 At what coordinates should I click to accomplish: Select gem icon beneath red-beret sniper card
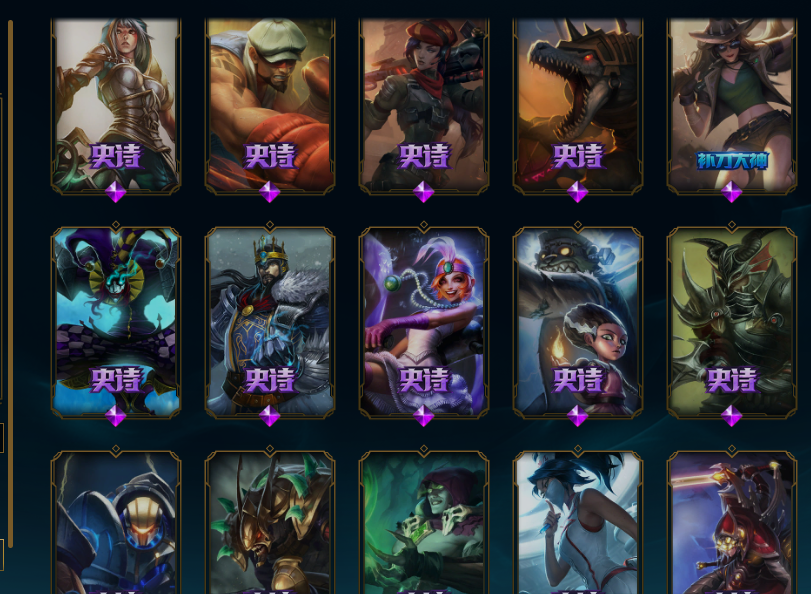(424, 192)
